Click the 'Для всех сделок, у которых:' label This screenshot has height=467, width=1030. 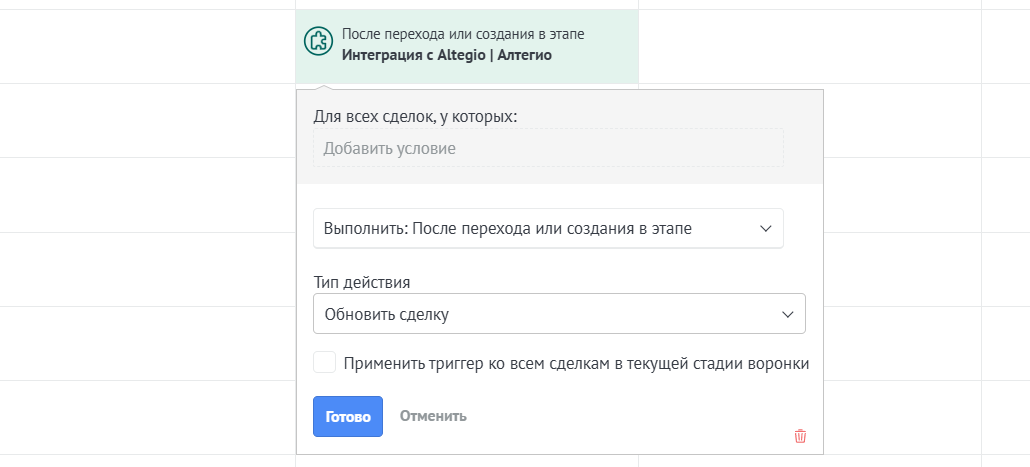coord(416,117)
